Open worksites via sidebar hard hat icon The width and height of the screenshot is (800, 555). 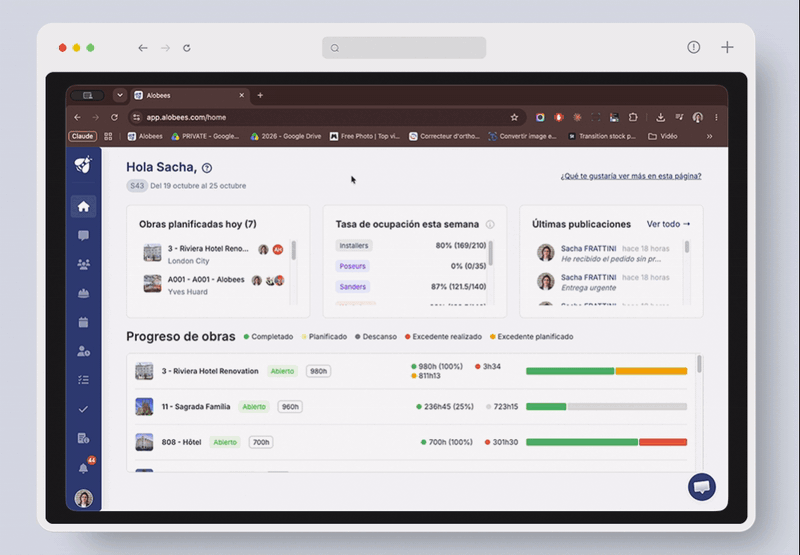pyautogui.click(x=83, y=293)
